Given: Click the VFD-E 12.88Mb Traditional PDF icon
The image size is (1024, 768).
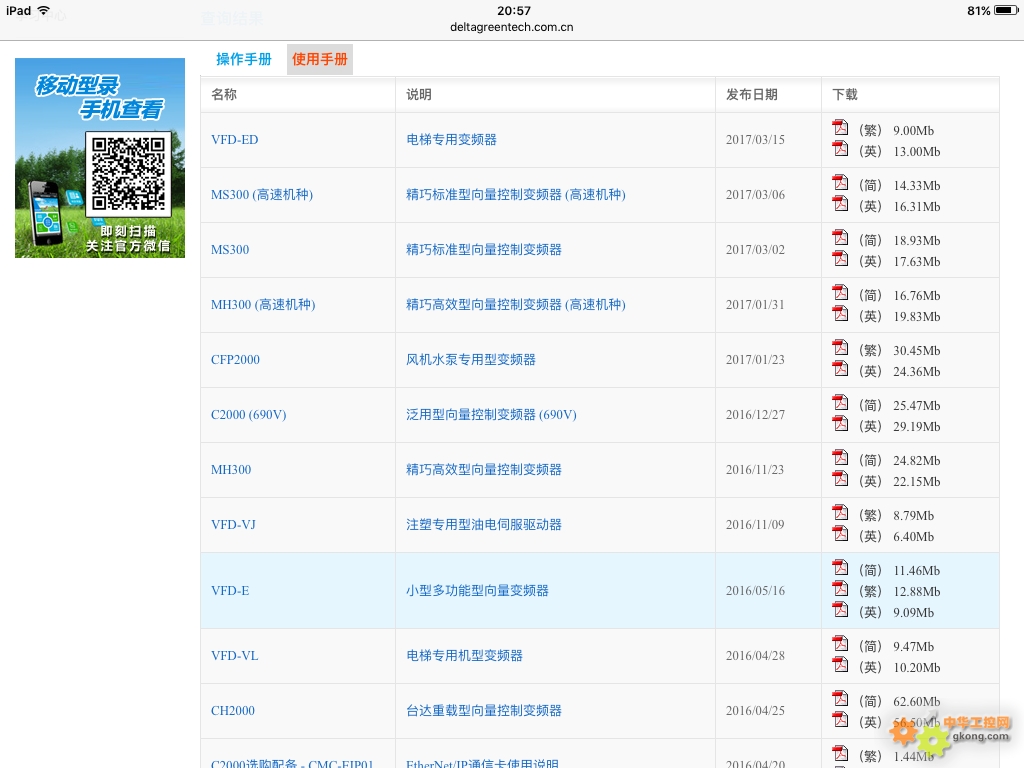Looking at the screenshot, I should [x=840, y=589].
